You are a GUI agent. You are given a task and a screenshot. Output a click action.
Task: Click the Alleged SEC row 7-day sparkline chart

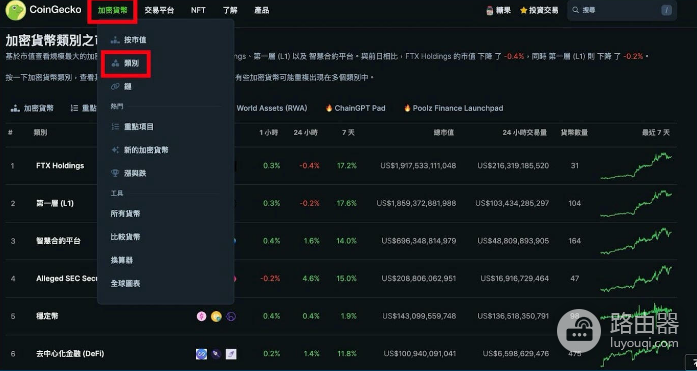click(636, 279)
